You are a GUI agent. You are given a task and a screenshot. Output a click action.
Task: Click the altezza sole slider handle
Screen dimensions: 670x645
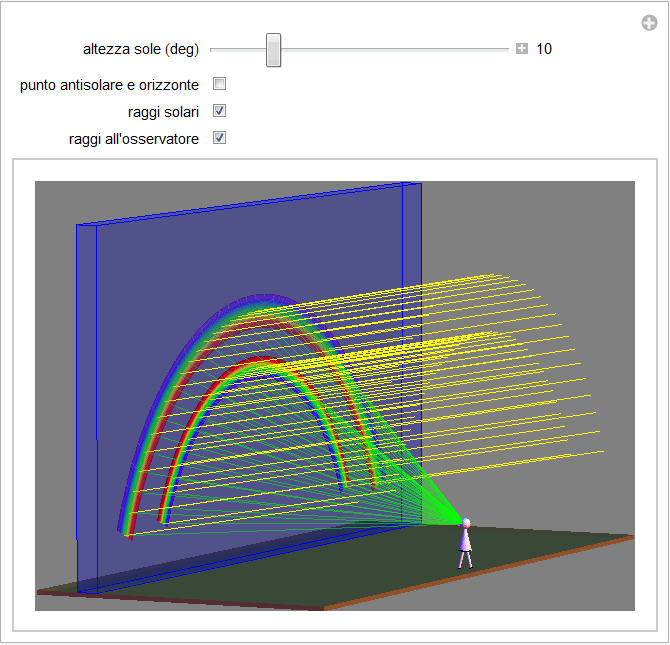273,50
